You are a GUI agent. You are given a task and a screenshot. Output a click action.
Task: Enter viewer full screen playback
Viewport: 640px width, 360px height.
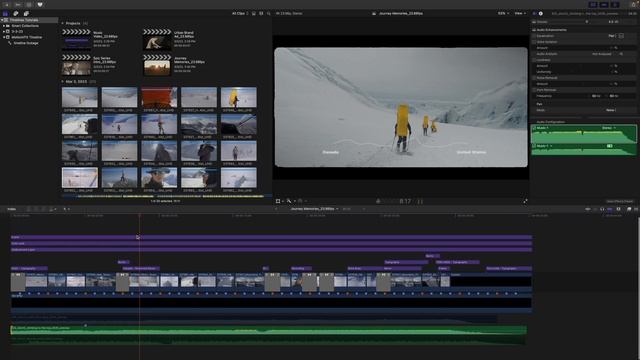pyautogui.click(x=525, y=201)
